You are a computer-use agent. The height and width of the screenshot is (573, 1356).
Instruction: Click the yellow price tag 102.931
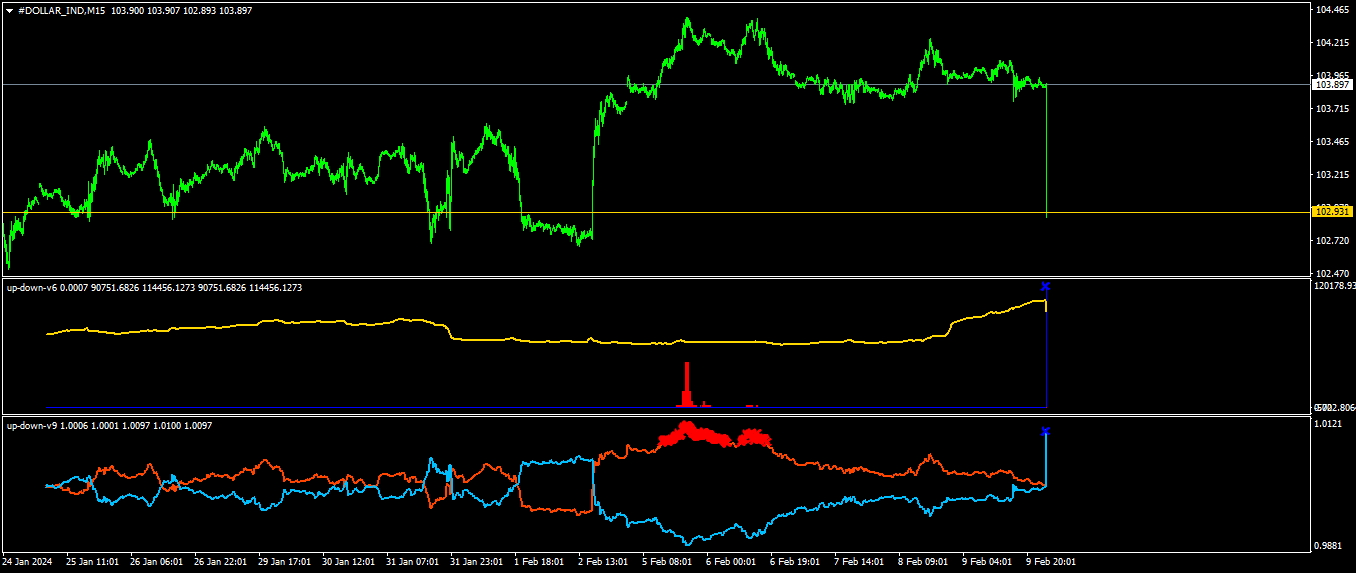point(1332,212)
